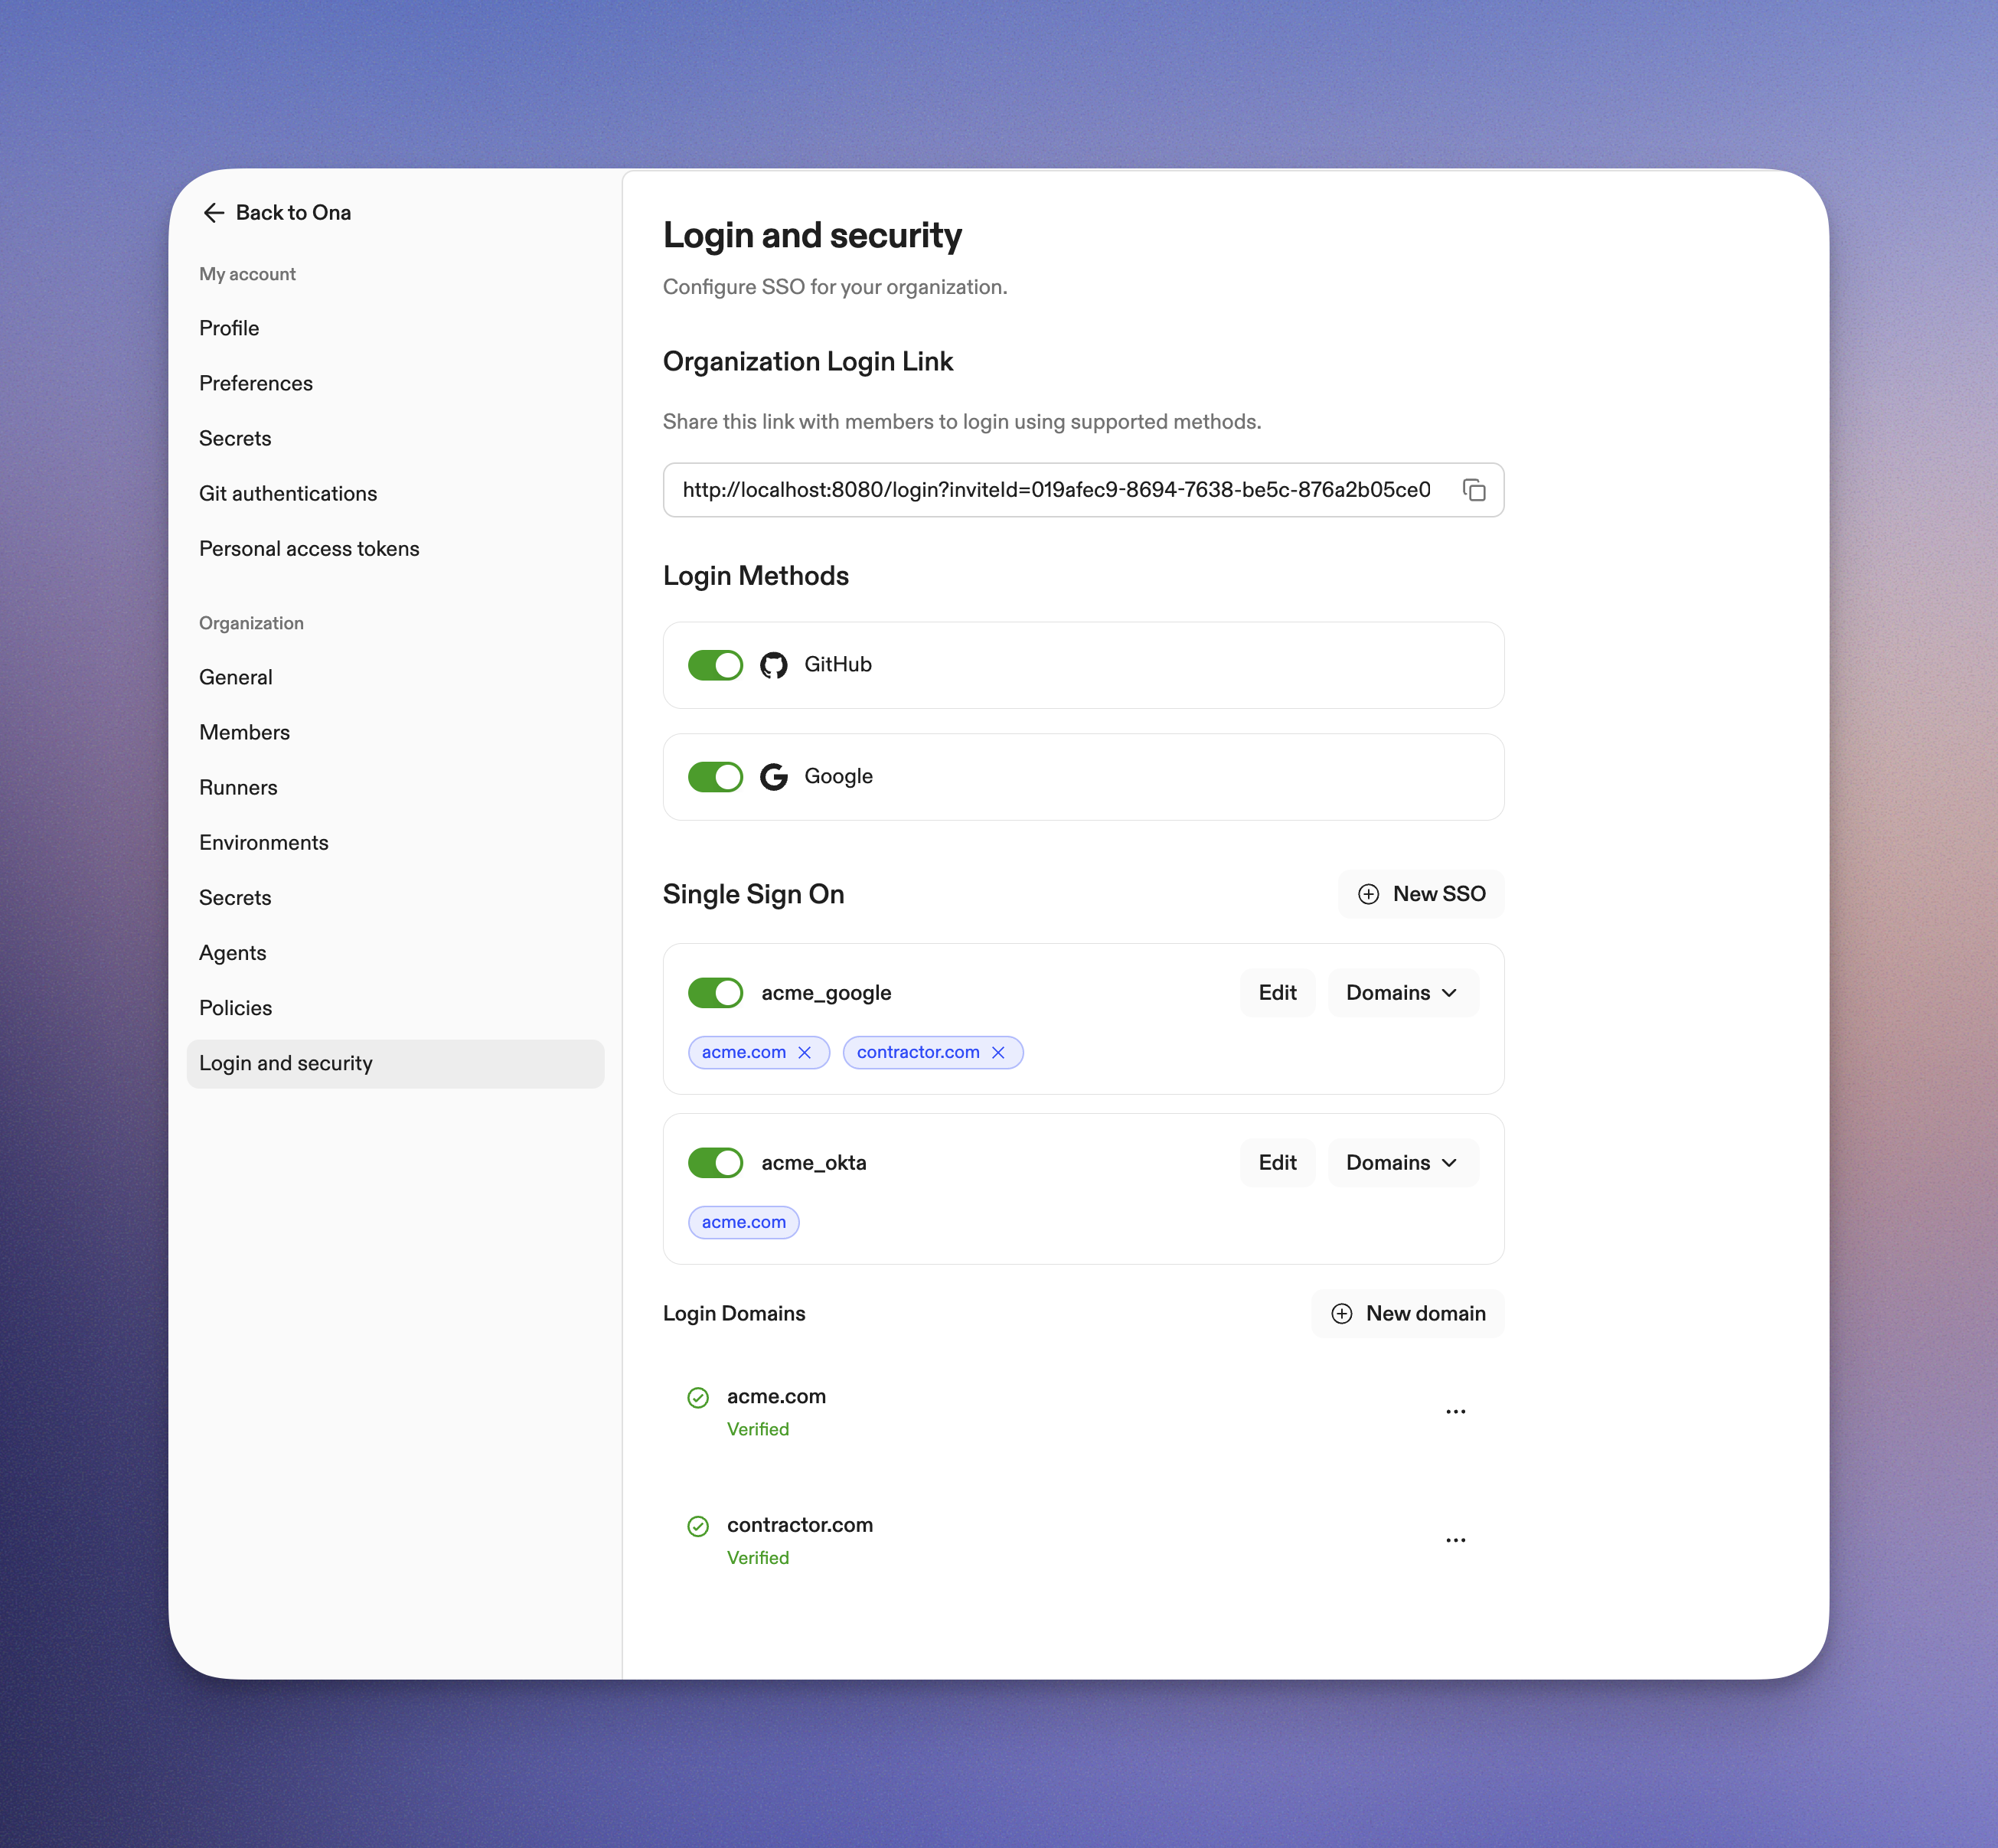The width and height of the screenshot is (1998, 1848).
Task: Open options menu for contractor.com domain
Action: pos(1455,1540)
